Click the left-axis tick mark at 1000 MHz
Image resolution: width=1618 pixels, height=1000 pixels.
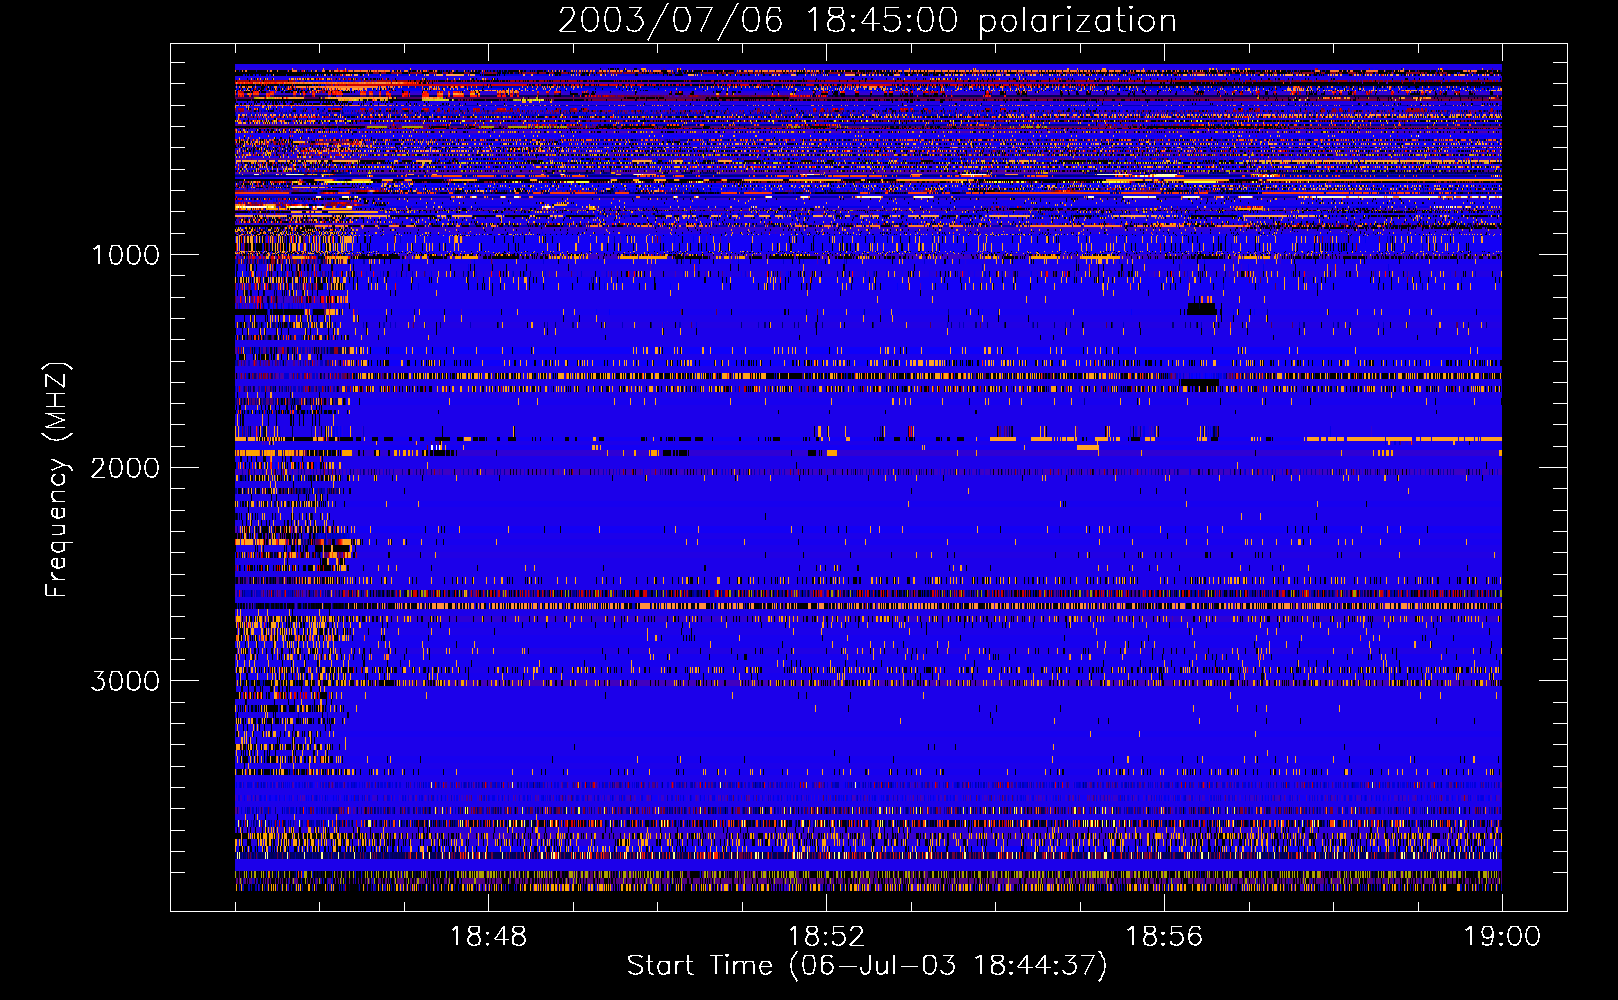coord(178,254)
